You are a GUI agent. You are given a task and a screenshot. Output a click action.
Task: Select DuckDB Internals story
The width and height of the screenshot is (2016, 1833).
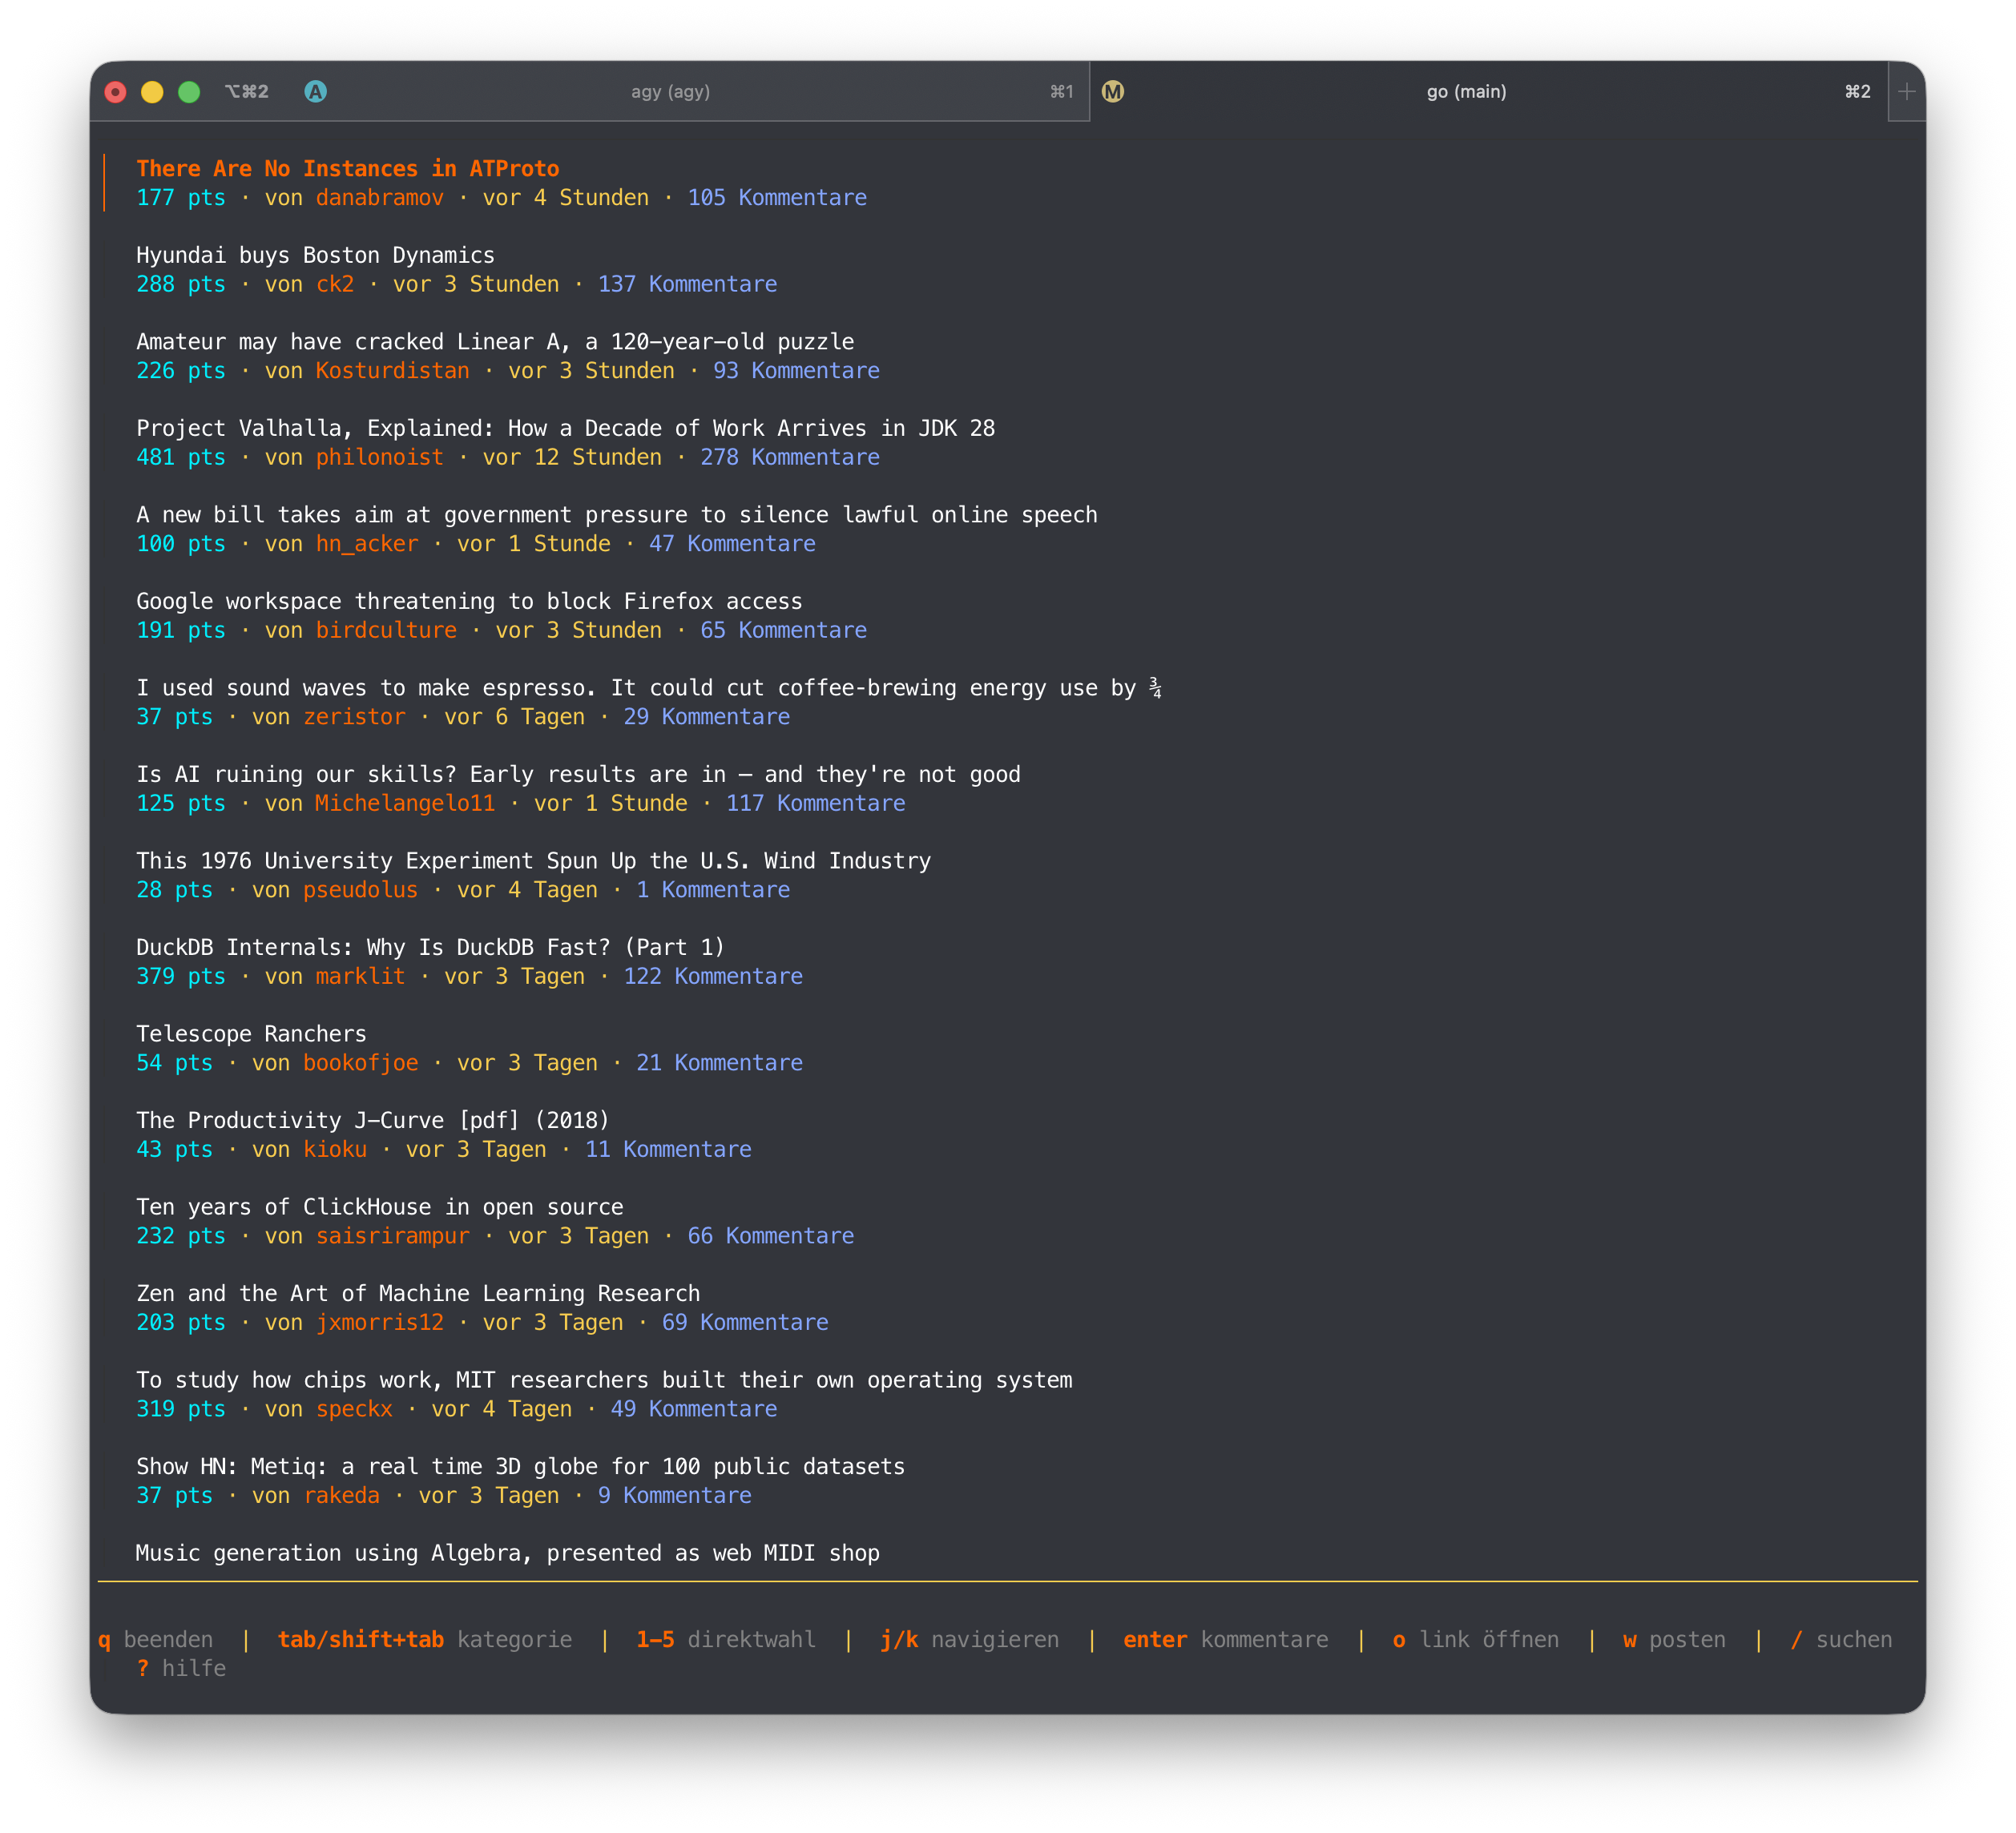pos(430,947)
